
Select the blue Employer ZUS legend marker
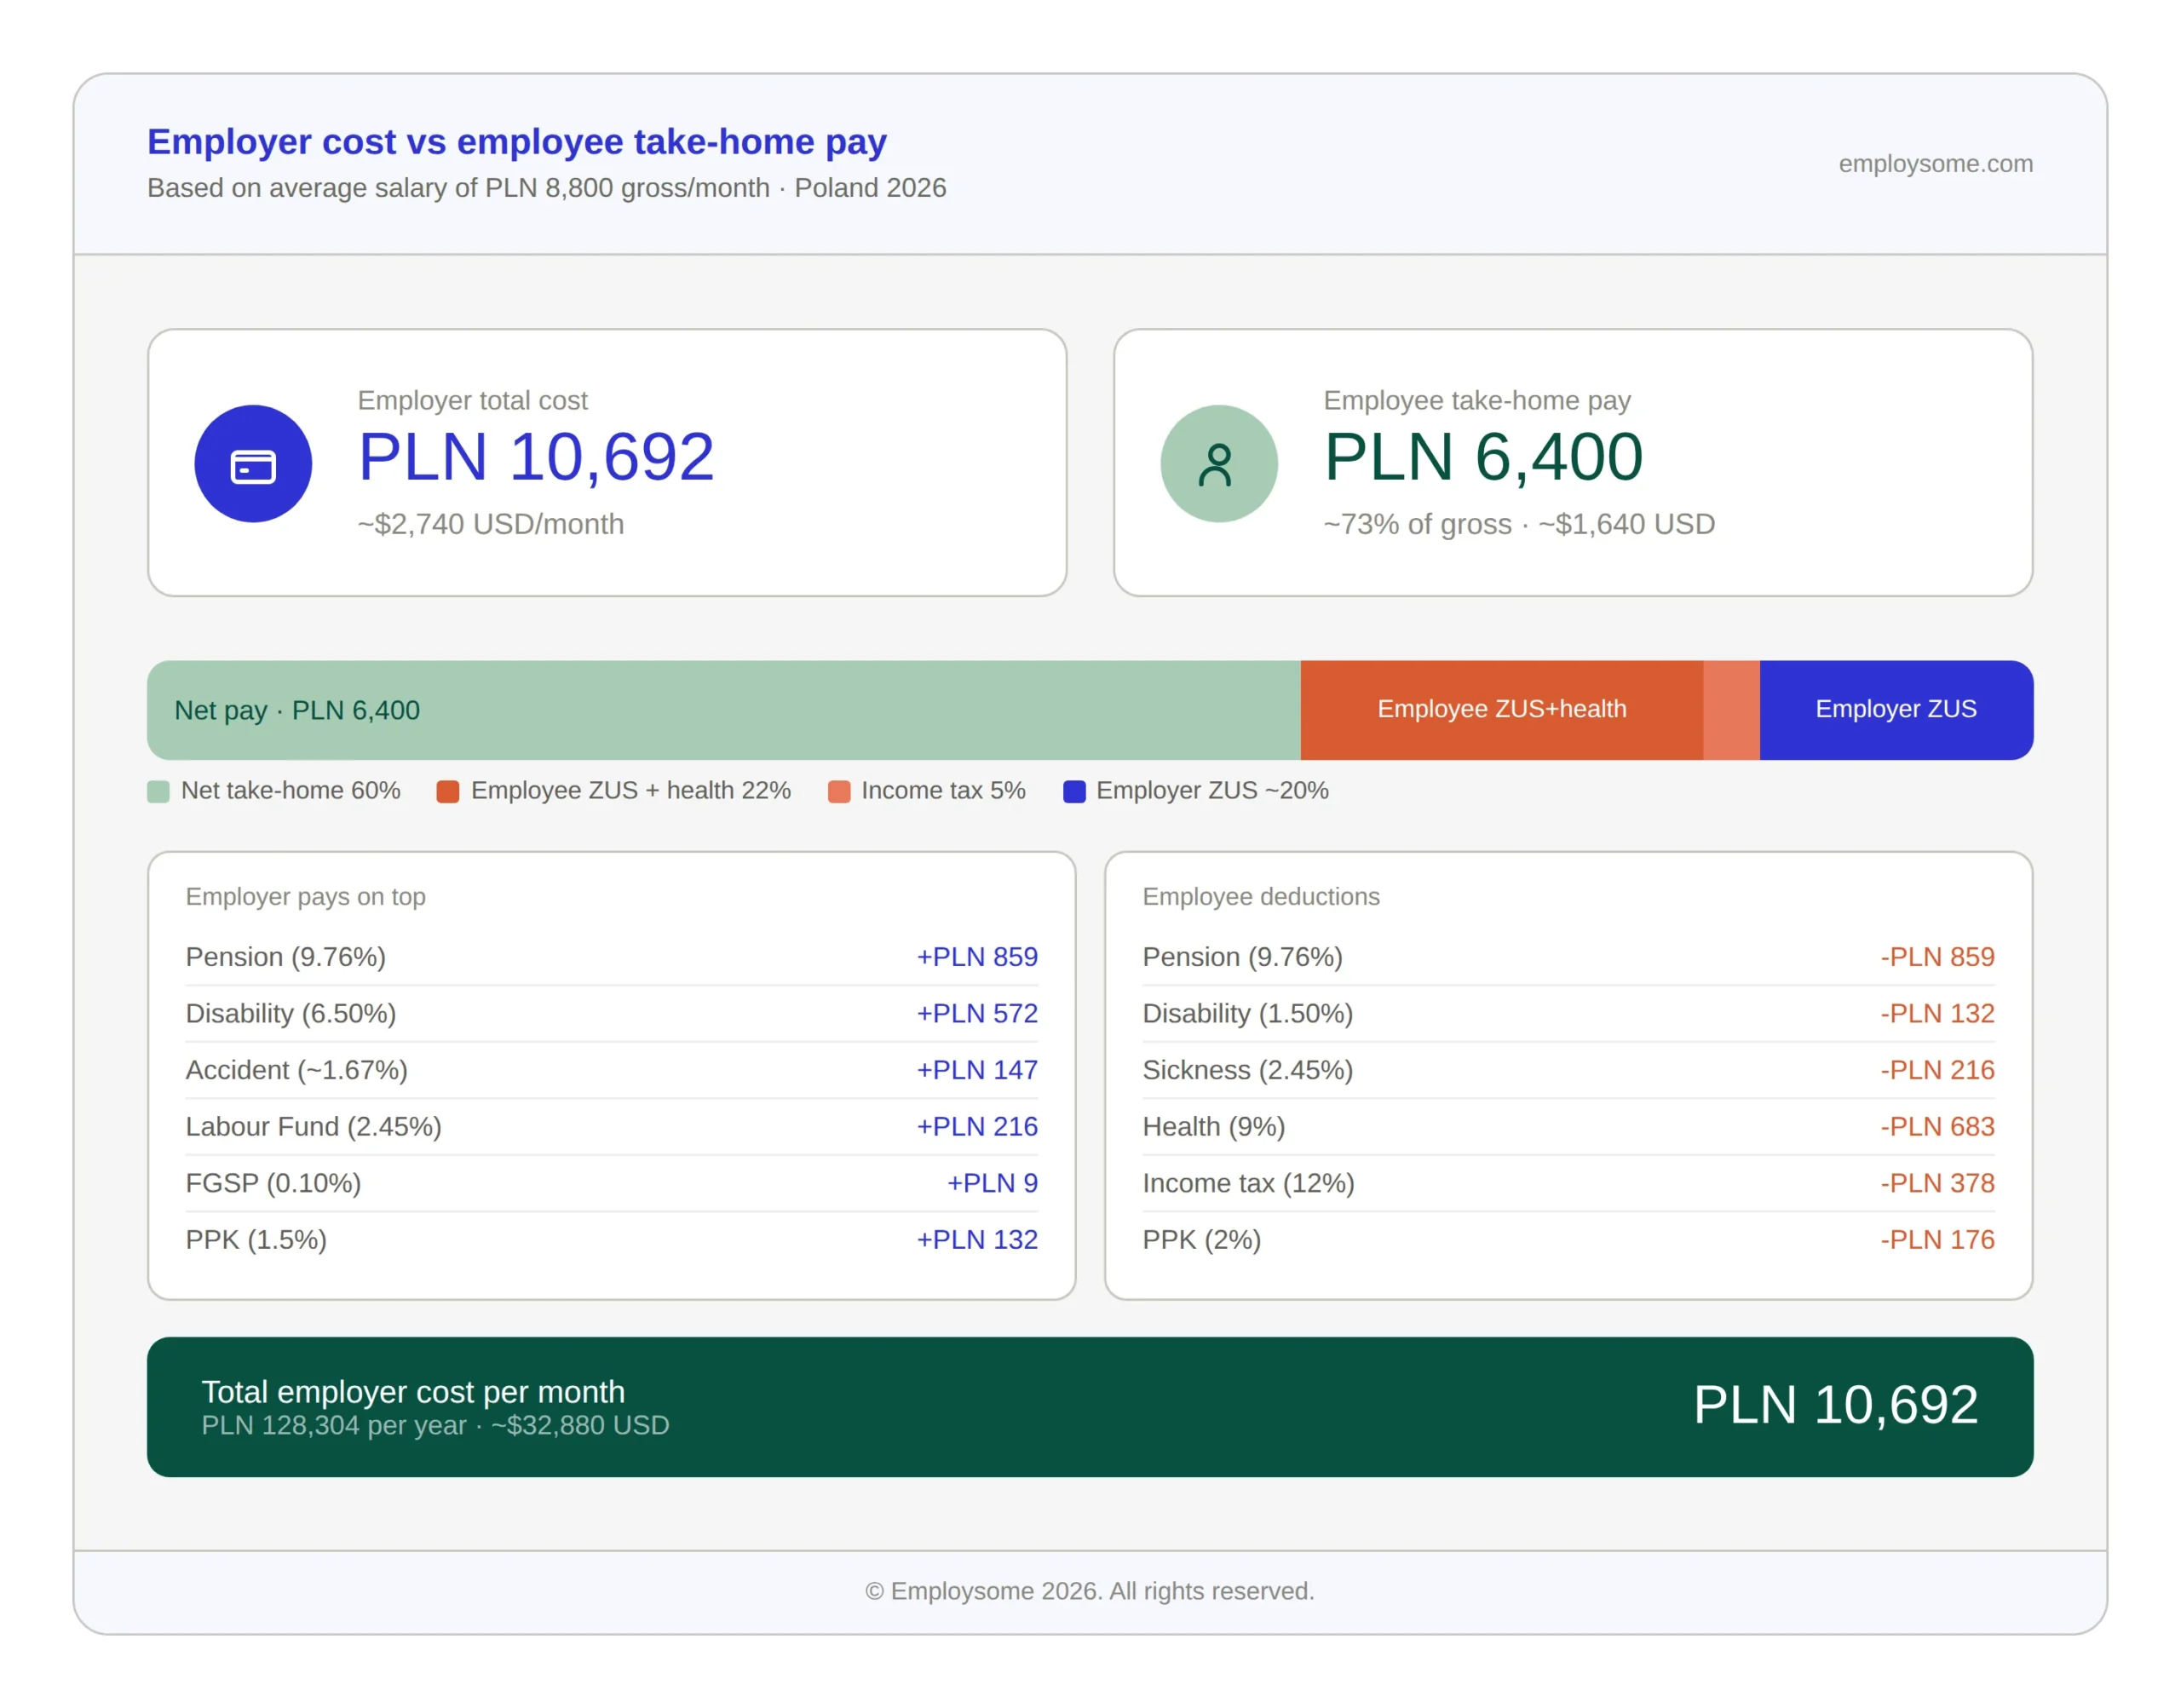[x=1075, y=790]
